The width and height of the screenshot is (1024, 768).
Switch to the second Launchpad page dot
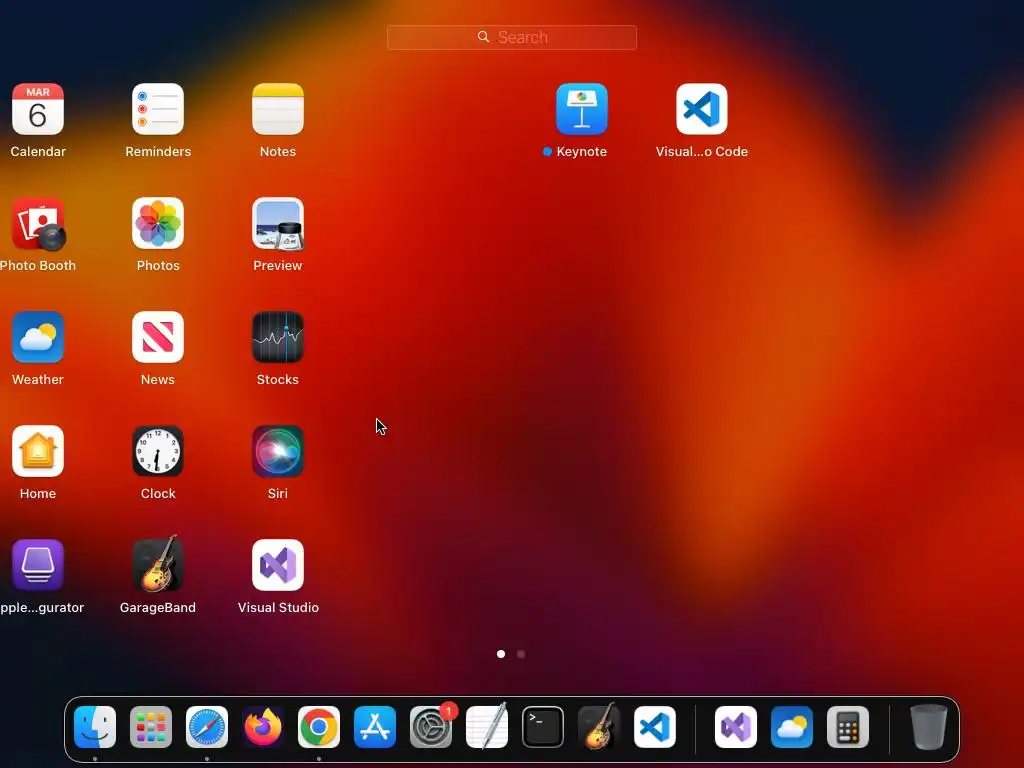[521, 654]
